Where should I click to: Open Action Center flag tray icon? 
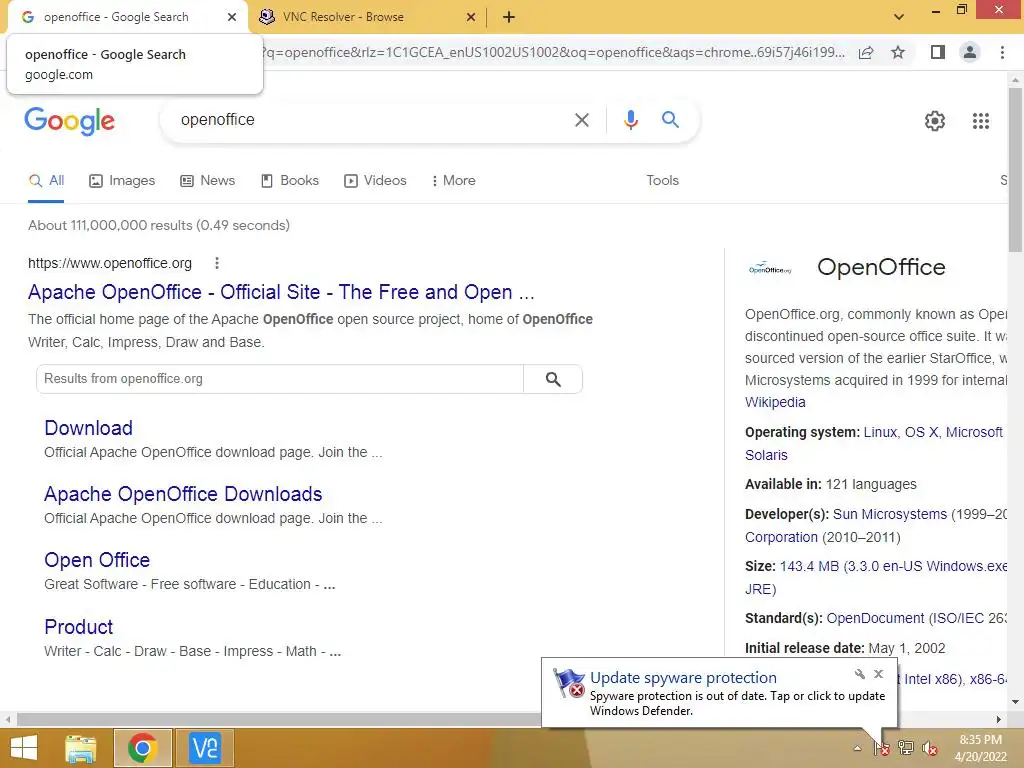tap(882, 748)
